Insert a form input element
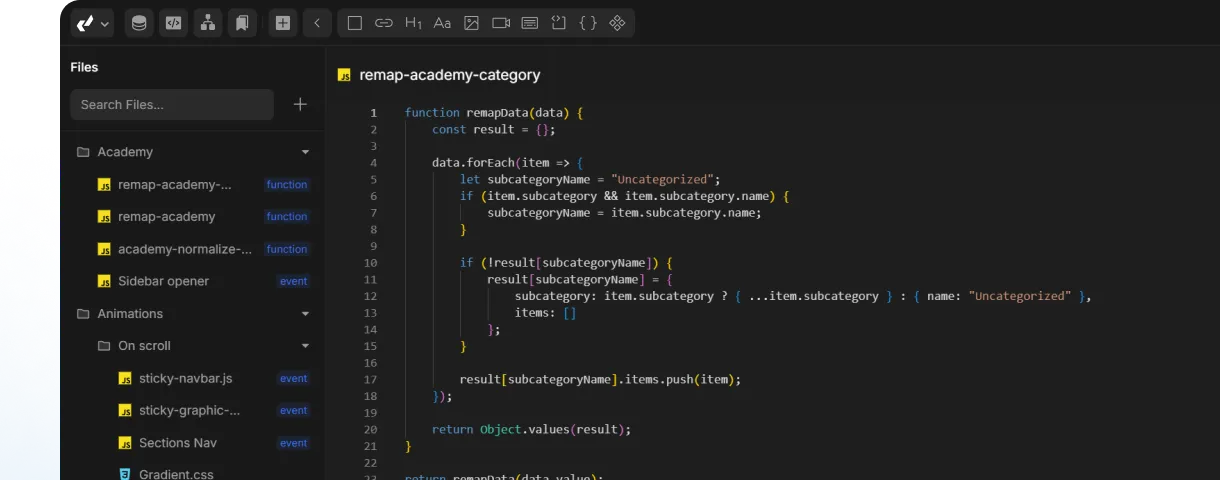1220x480 pixels. [x=530, y=23]
